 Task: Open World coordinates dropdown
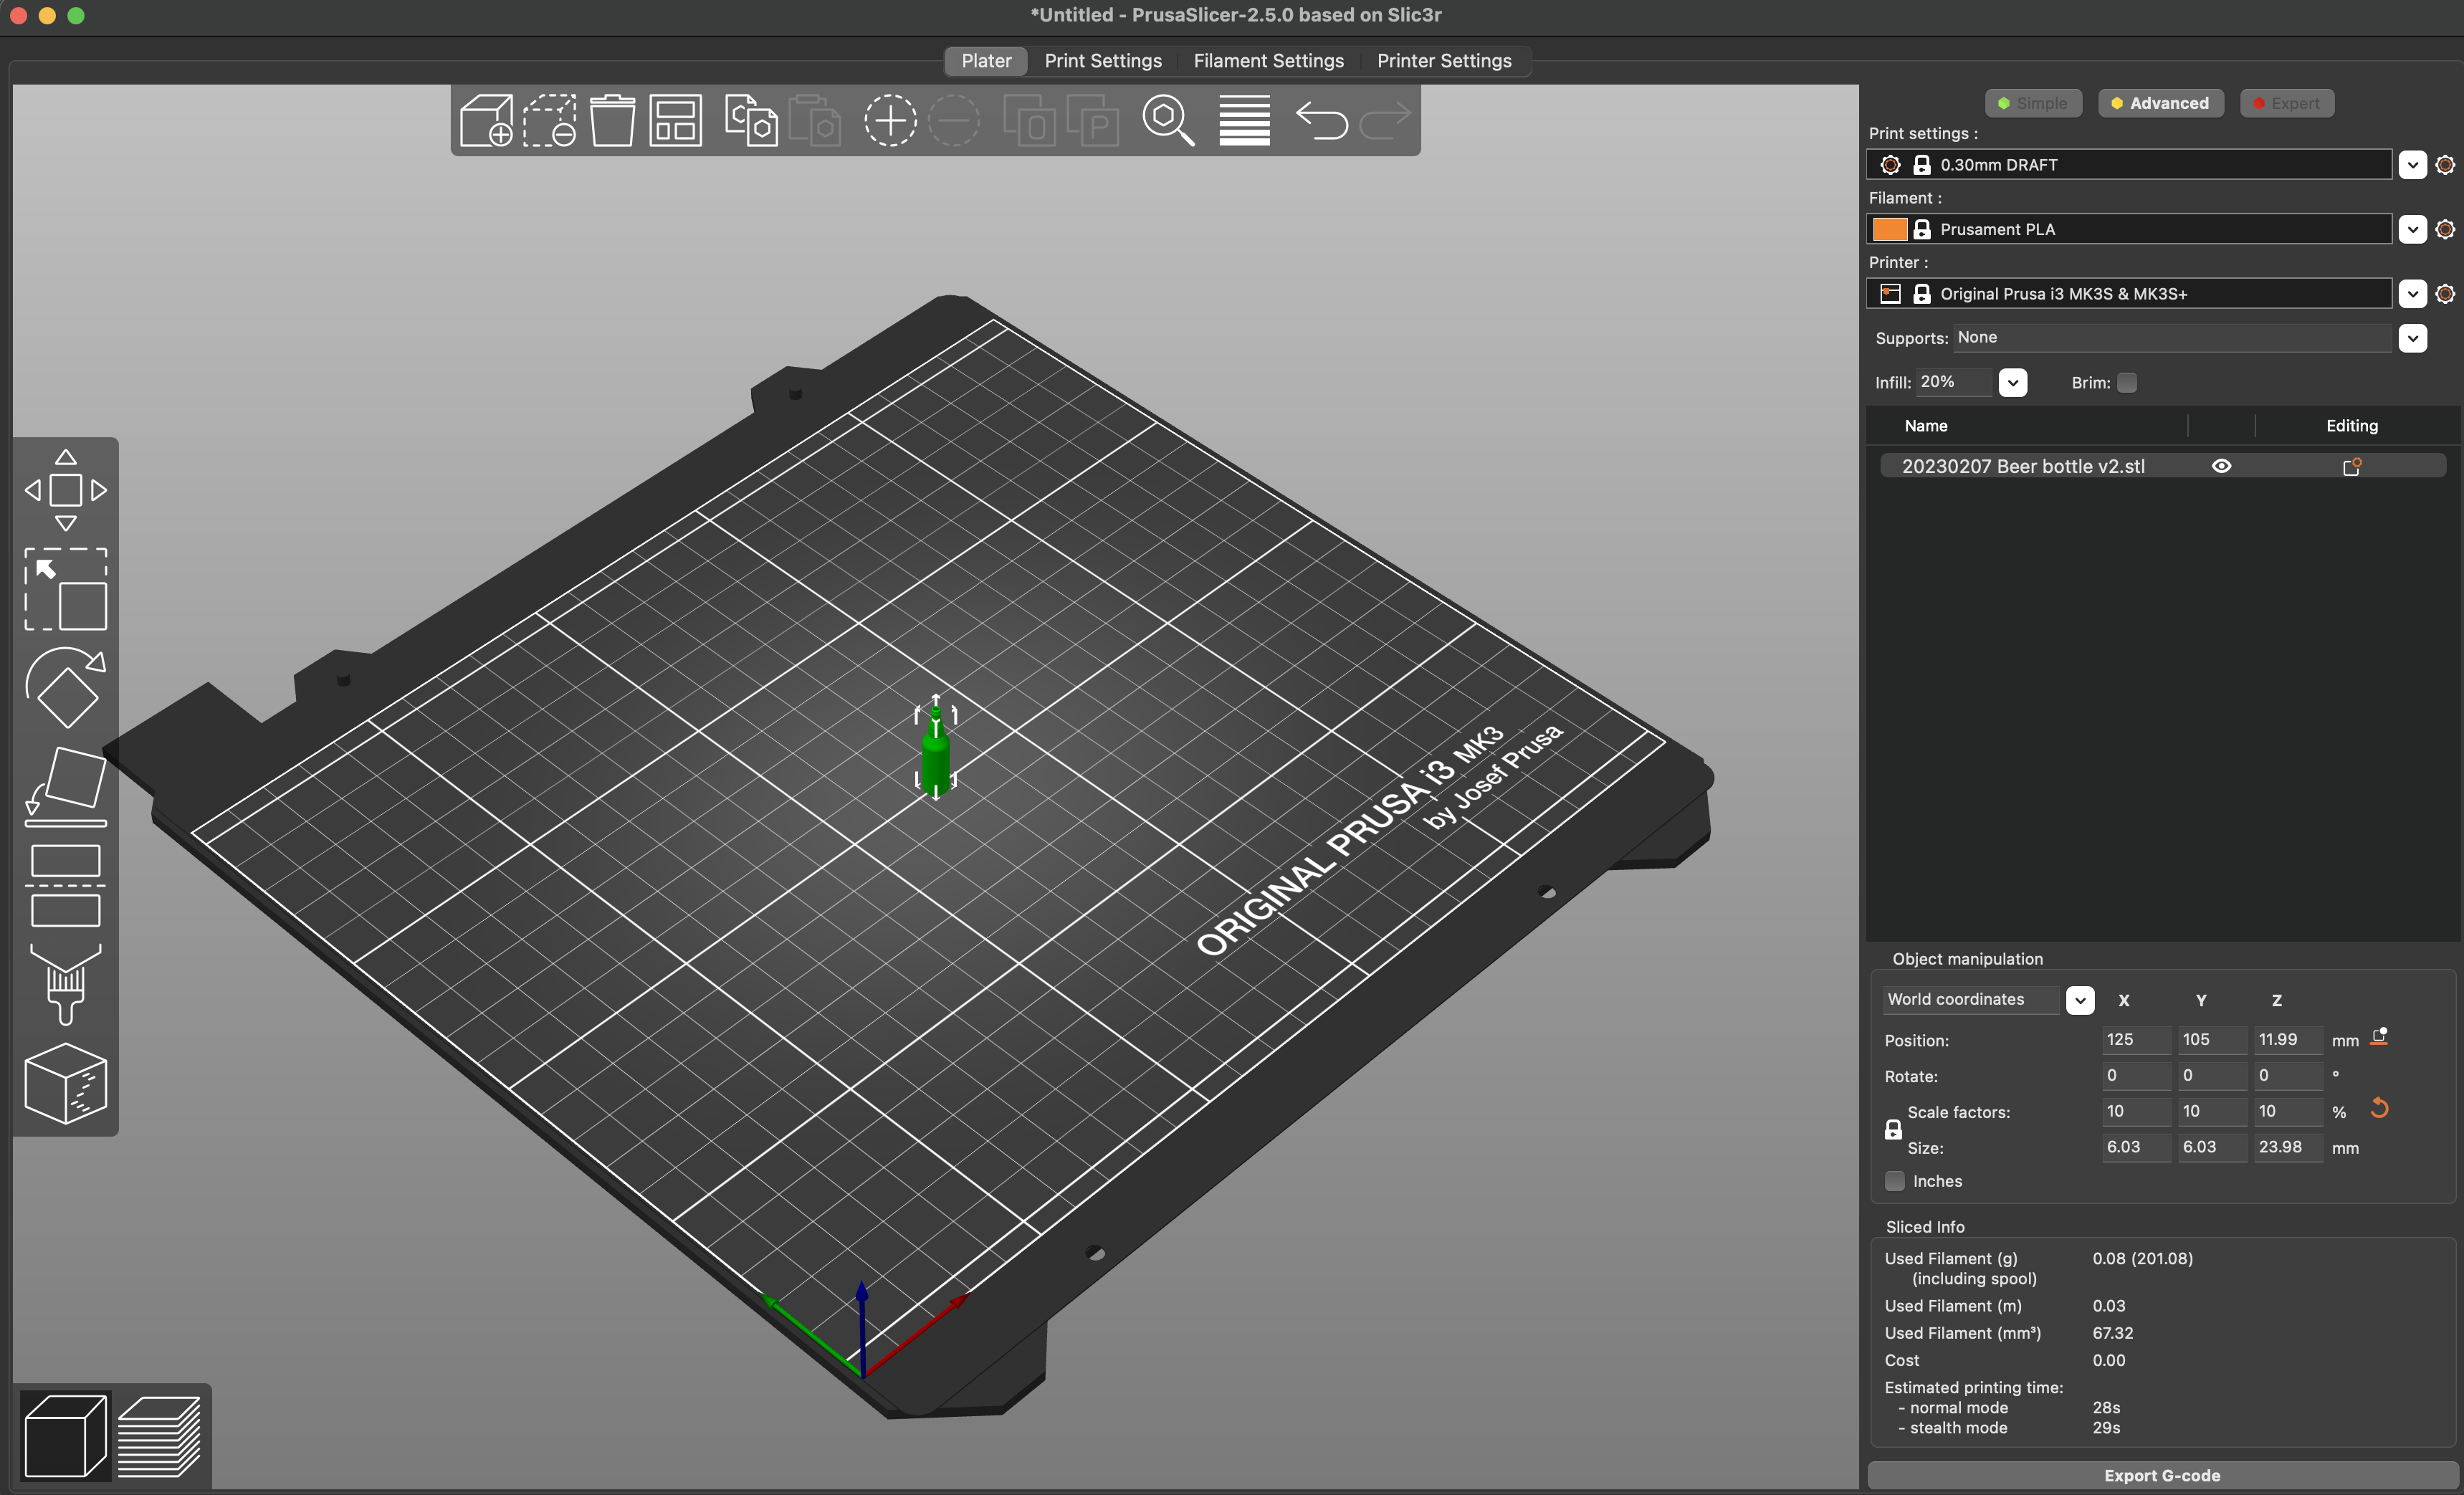2080,1000
